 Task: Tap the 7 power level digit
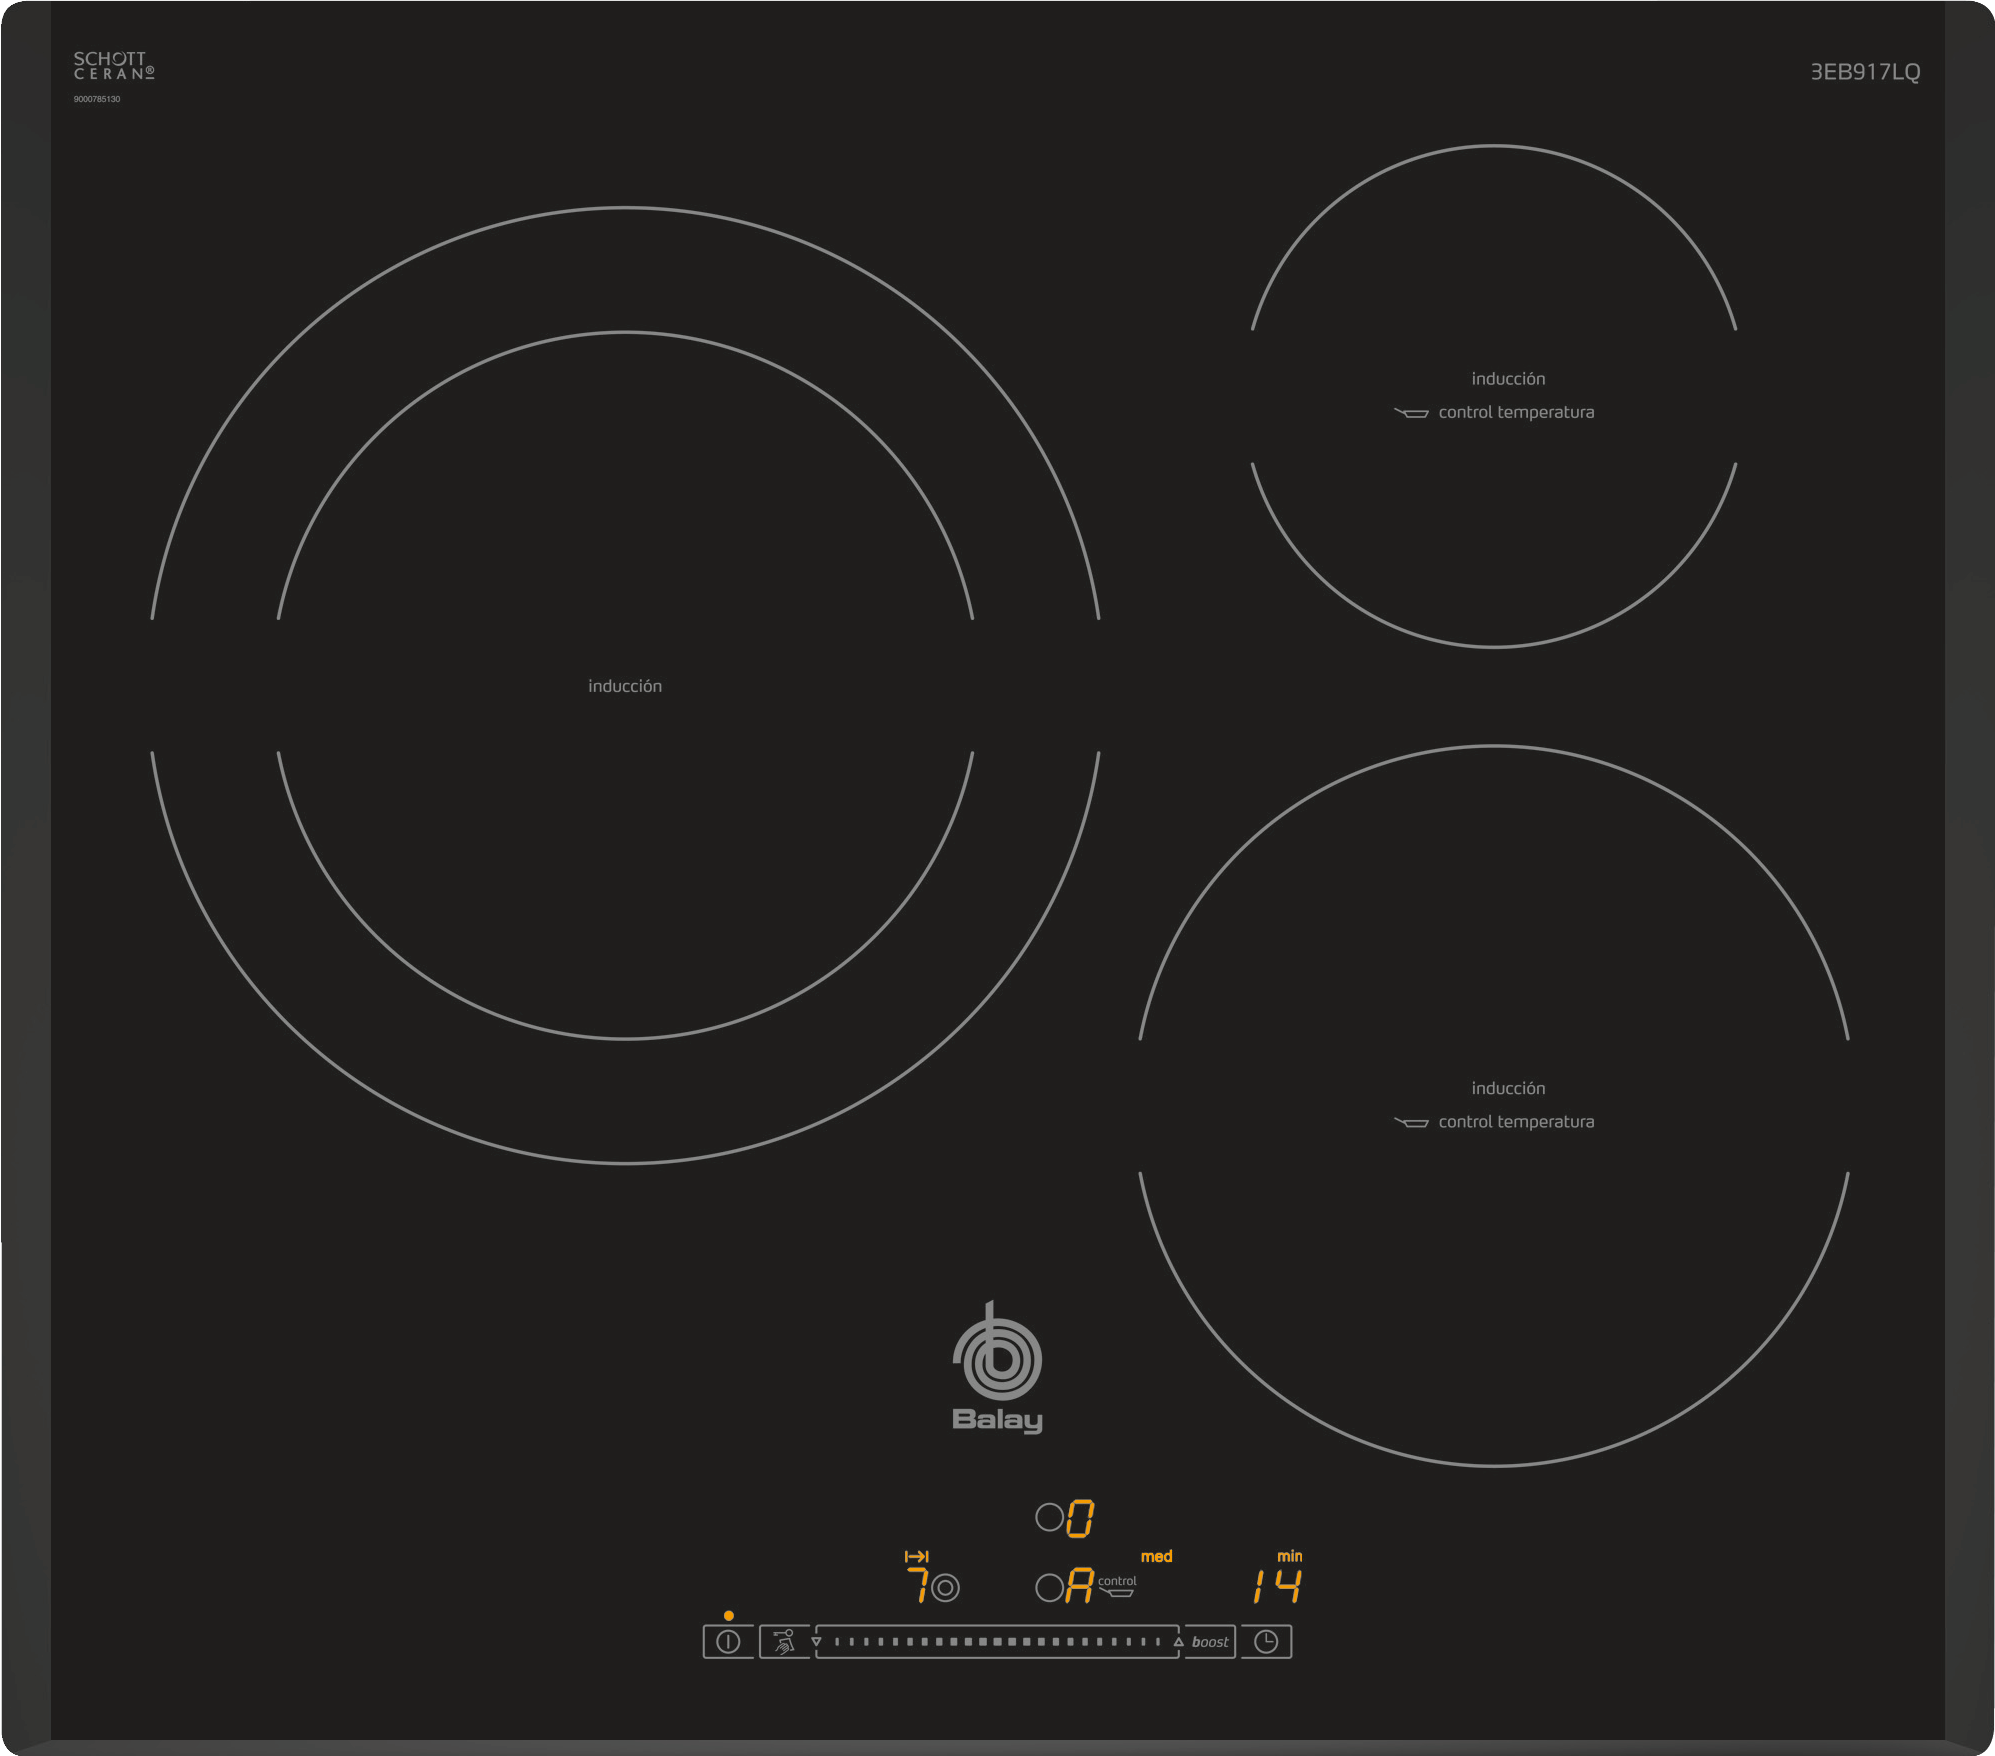[916, 1587]
